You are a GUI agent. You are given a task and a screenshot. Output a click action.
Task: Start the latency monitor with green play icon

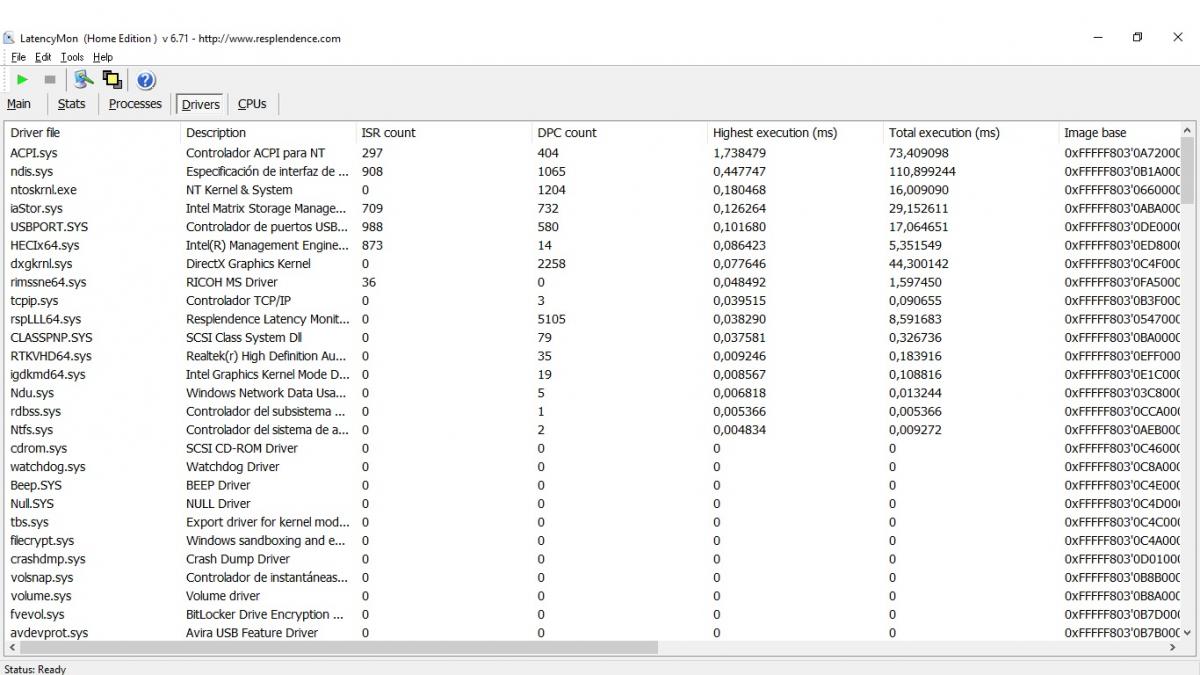pos(22,80)
